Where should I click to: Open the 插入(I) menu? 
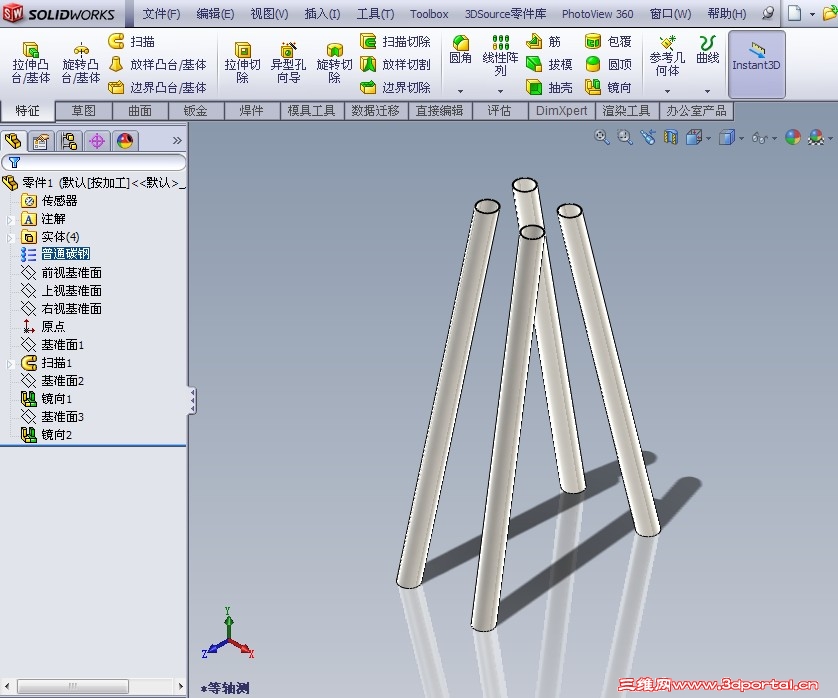pos(322,14)
